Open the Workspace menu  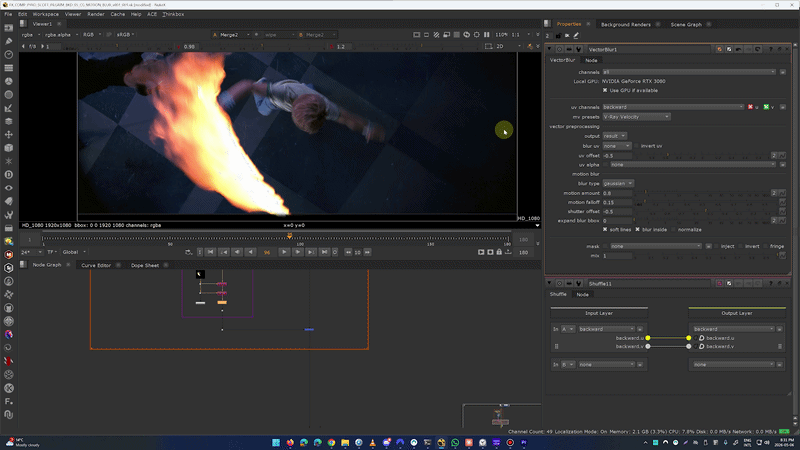coord(45,14)
